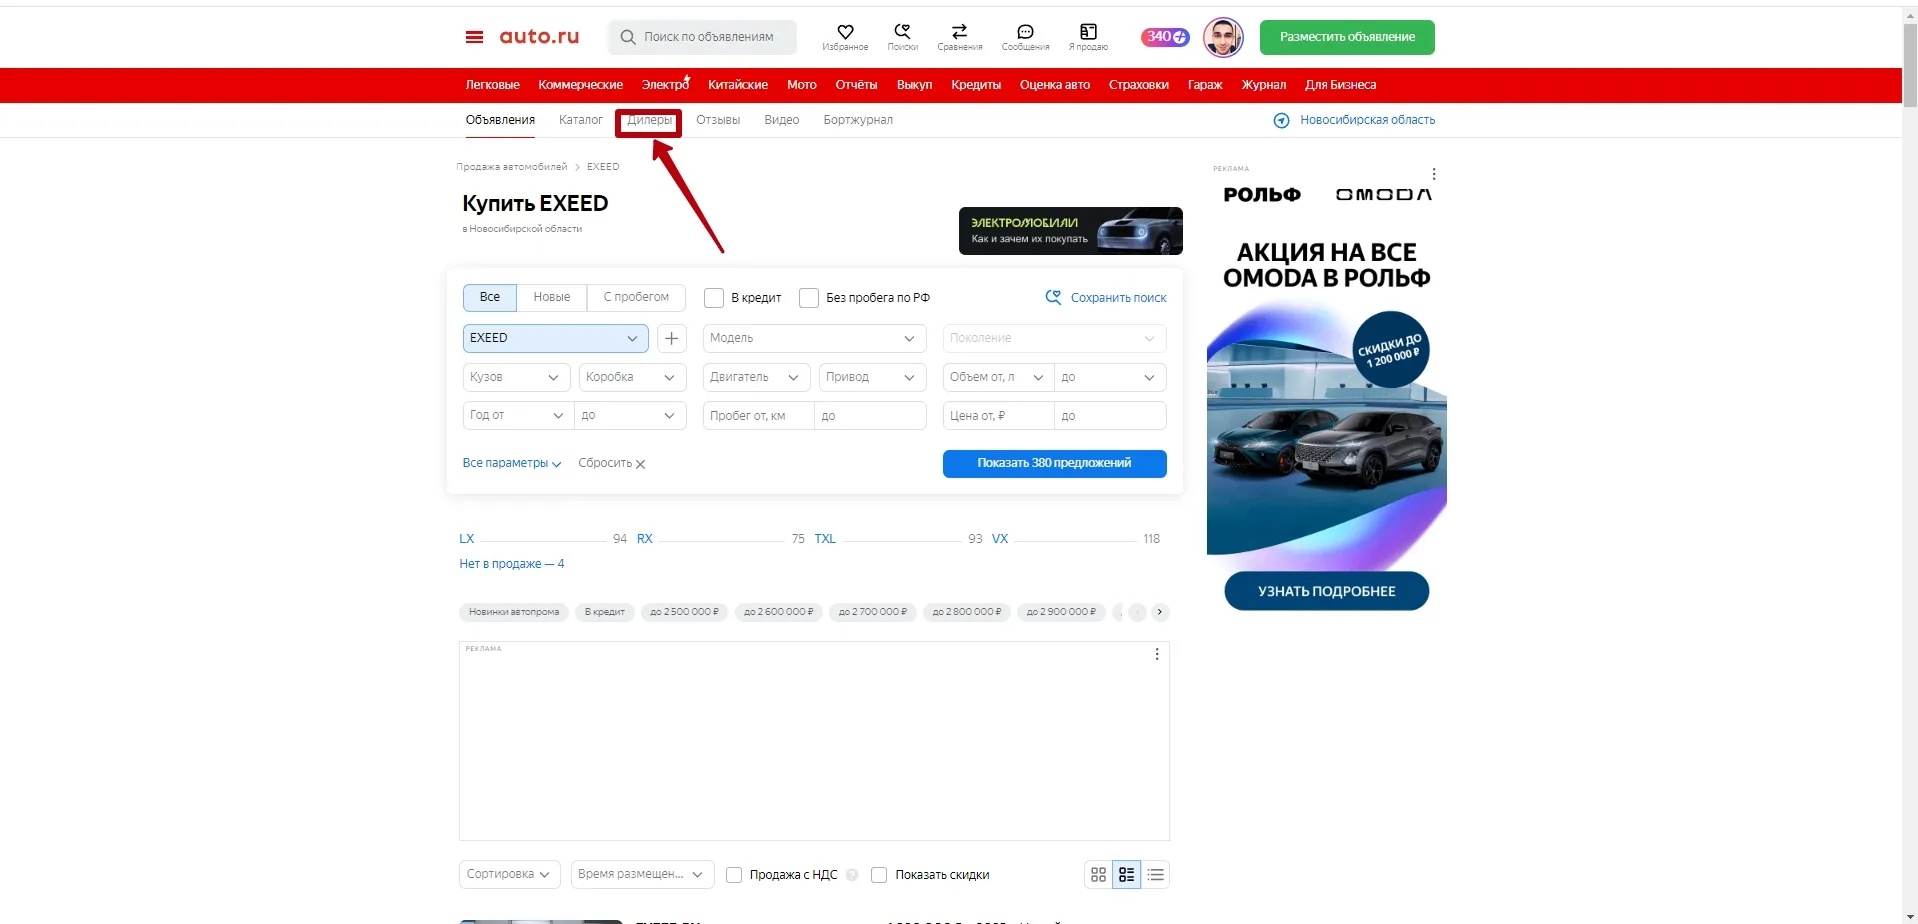Open Избранное favorites heart icon
The height and width of the screenshot is (924, 1918).
[845, 33]
